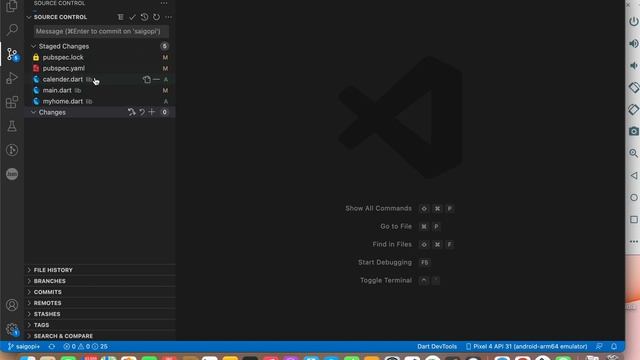Click the feedback icon in status bar
This screenshot has height=360, width=640.
click(599, 347)
